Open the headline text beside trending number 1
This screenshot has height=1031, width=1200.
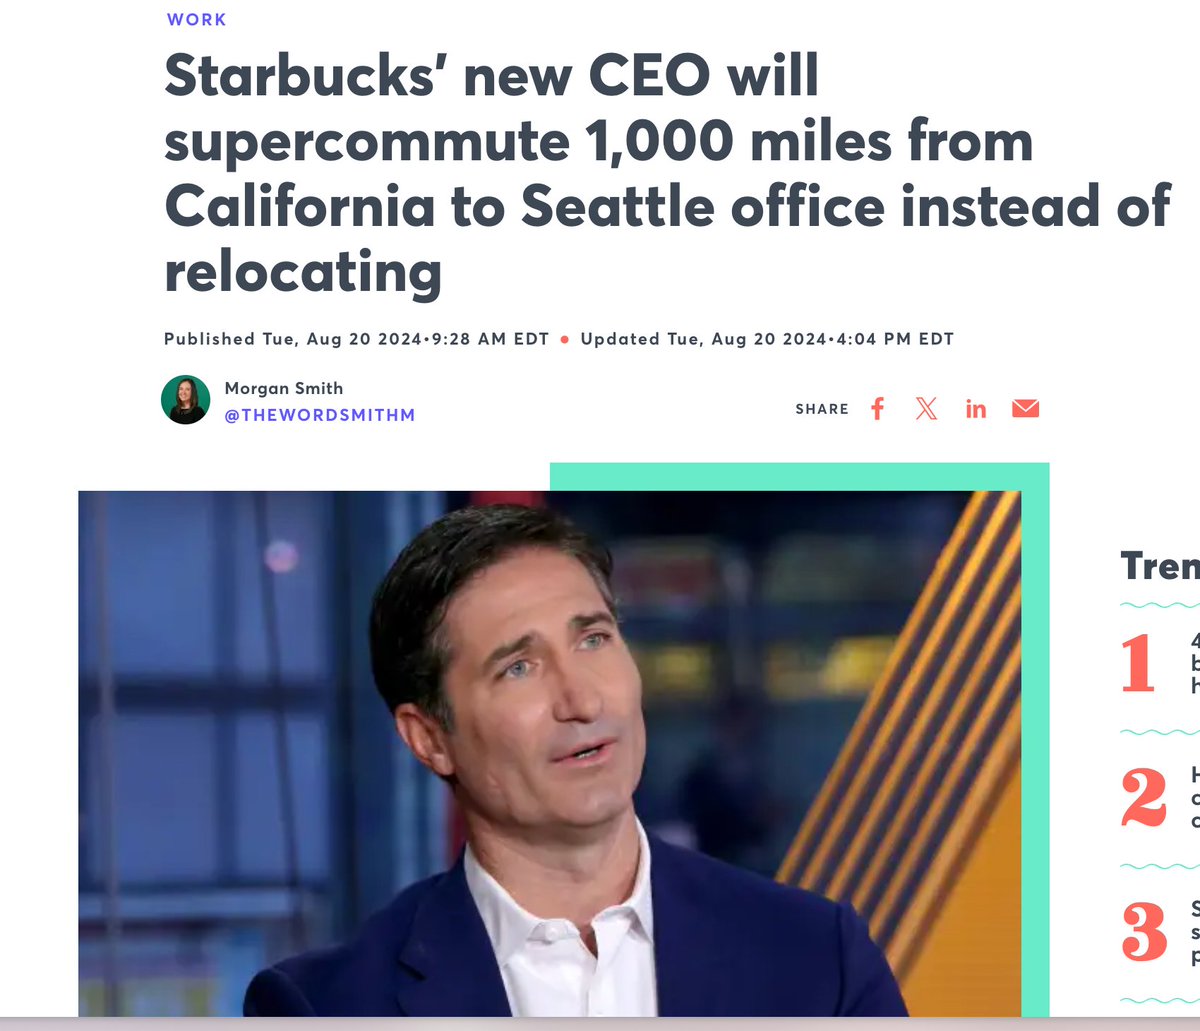tap(1195, 664)
